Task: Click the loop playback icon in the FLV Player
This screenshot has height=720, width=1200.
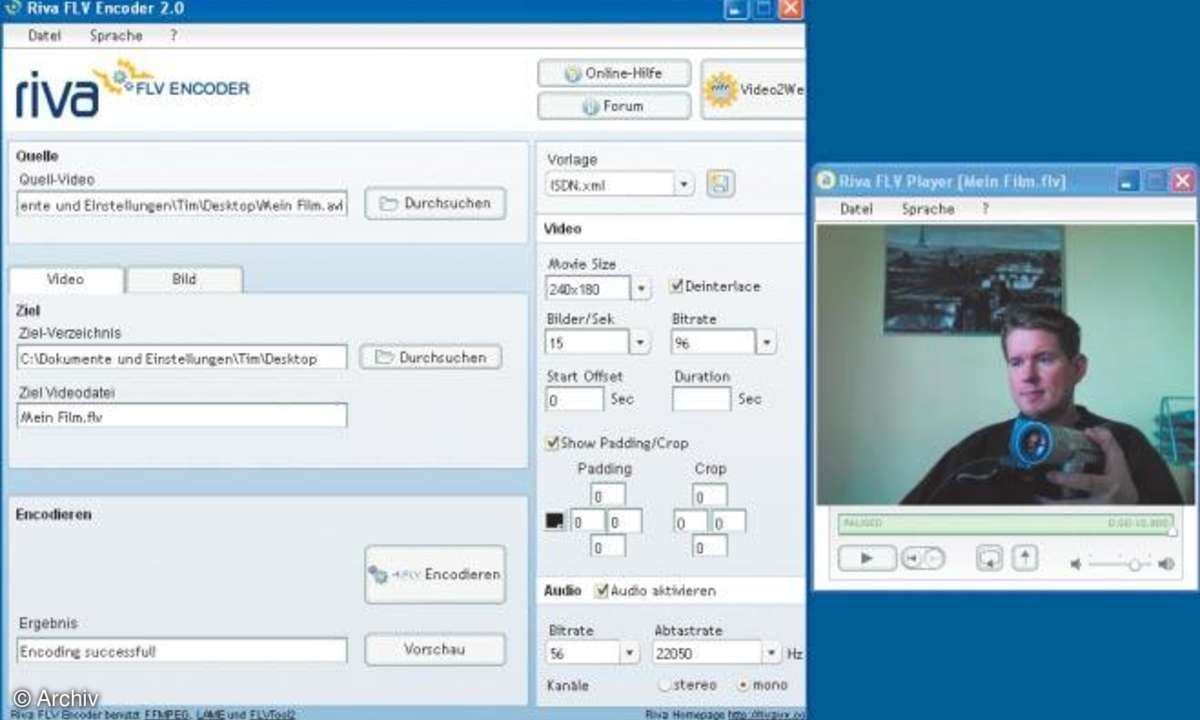Action: click(989, 558)
